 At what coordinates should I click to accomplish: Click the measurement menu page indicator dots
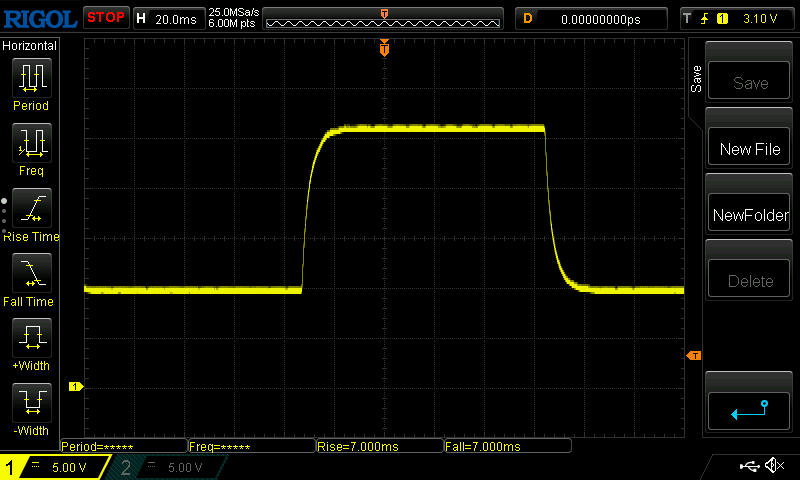click(x=4, y=216)
